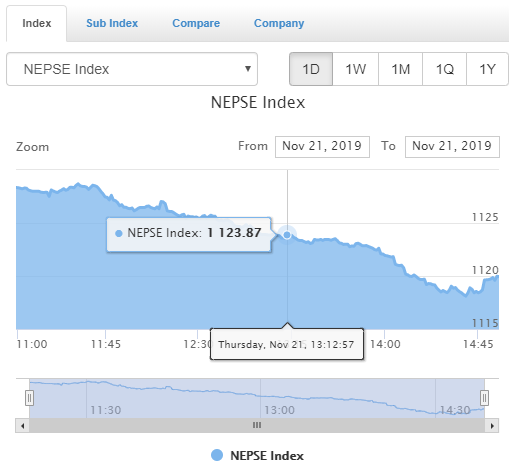Click the 1 123.87 tooltip value
This screenshot has height=465, width=513.
point(234,233)
